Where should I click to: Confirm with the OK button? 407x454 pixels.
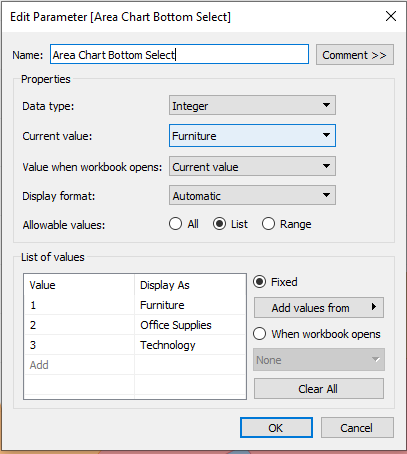tap(276, 428)
